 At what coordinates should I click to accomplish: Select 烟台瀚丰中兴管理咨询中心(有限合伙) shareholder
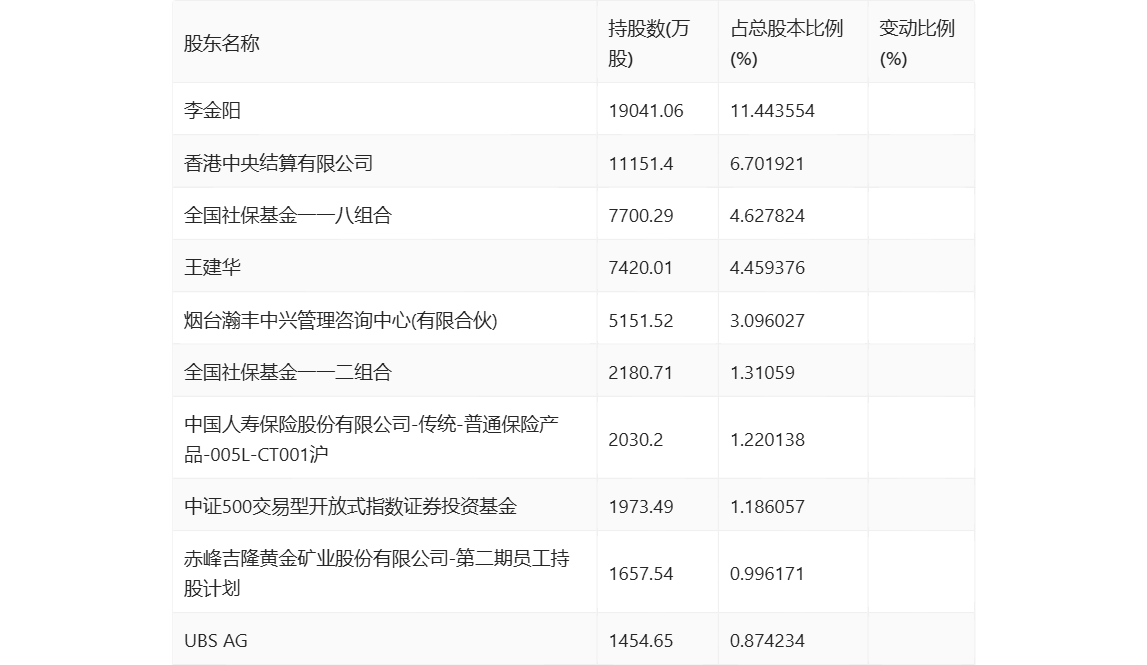tap(341, 320)
